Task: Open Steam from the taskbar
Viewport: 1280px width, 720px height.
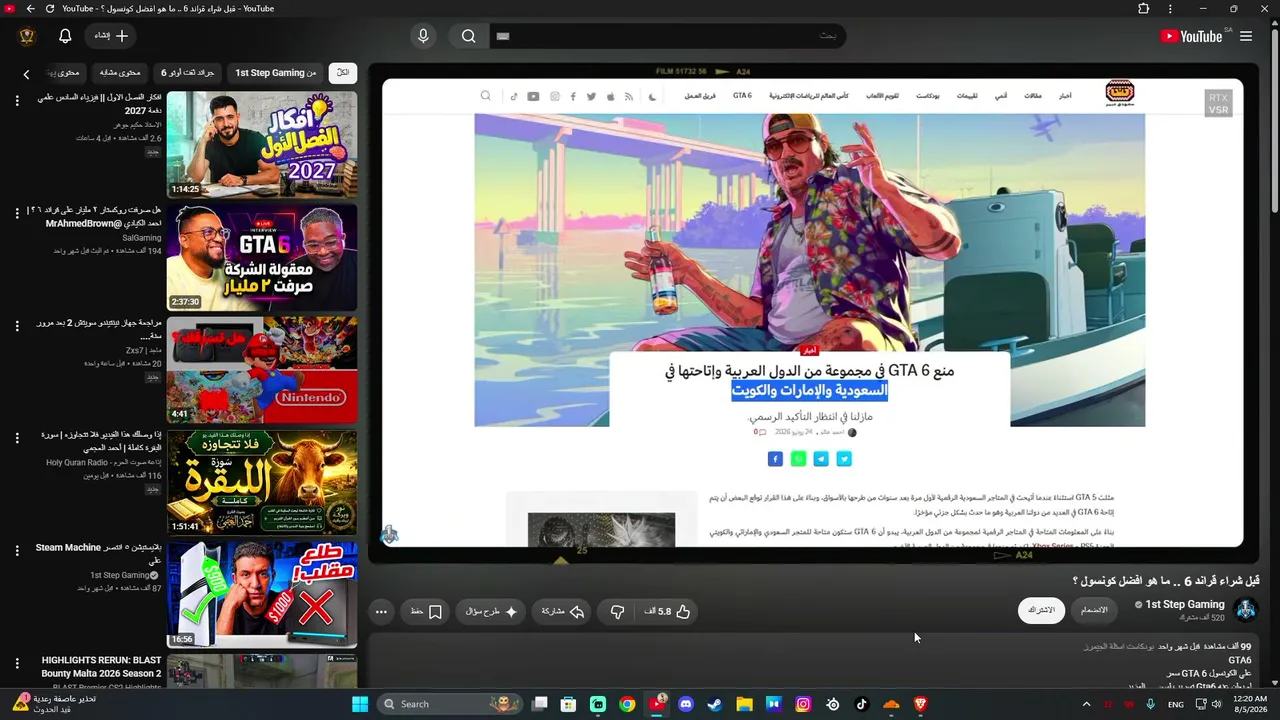Action: (x=715, y=704)
